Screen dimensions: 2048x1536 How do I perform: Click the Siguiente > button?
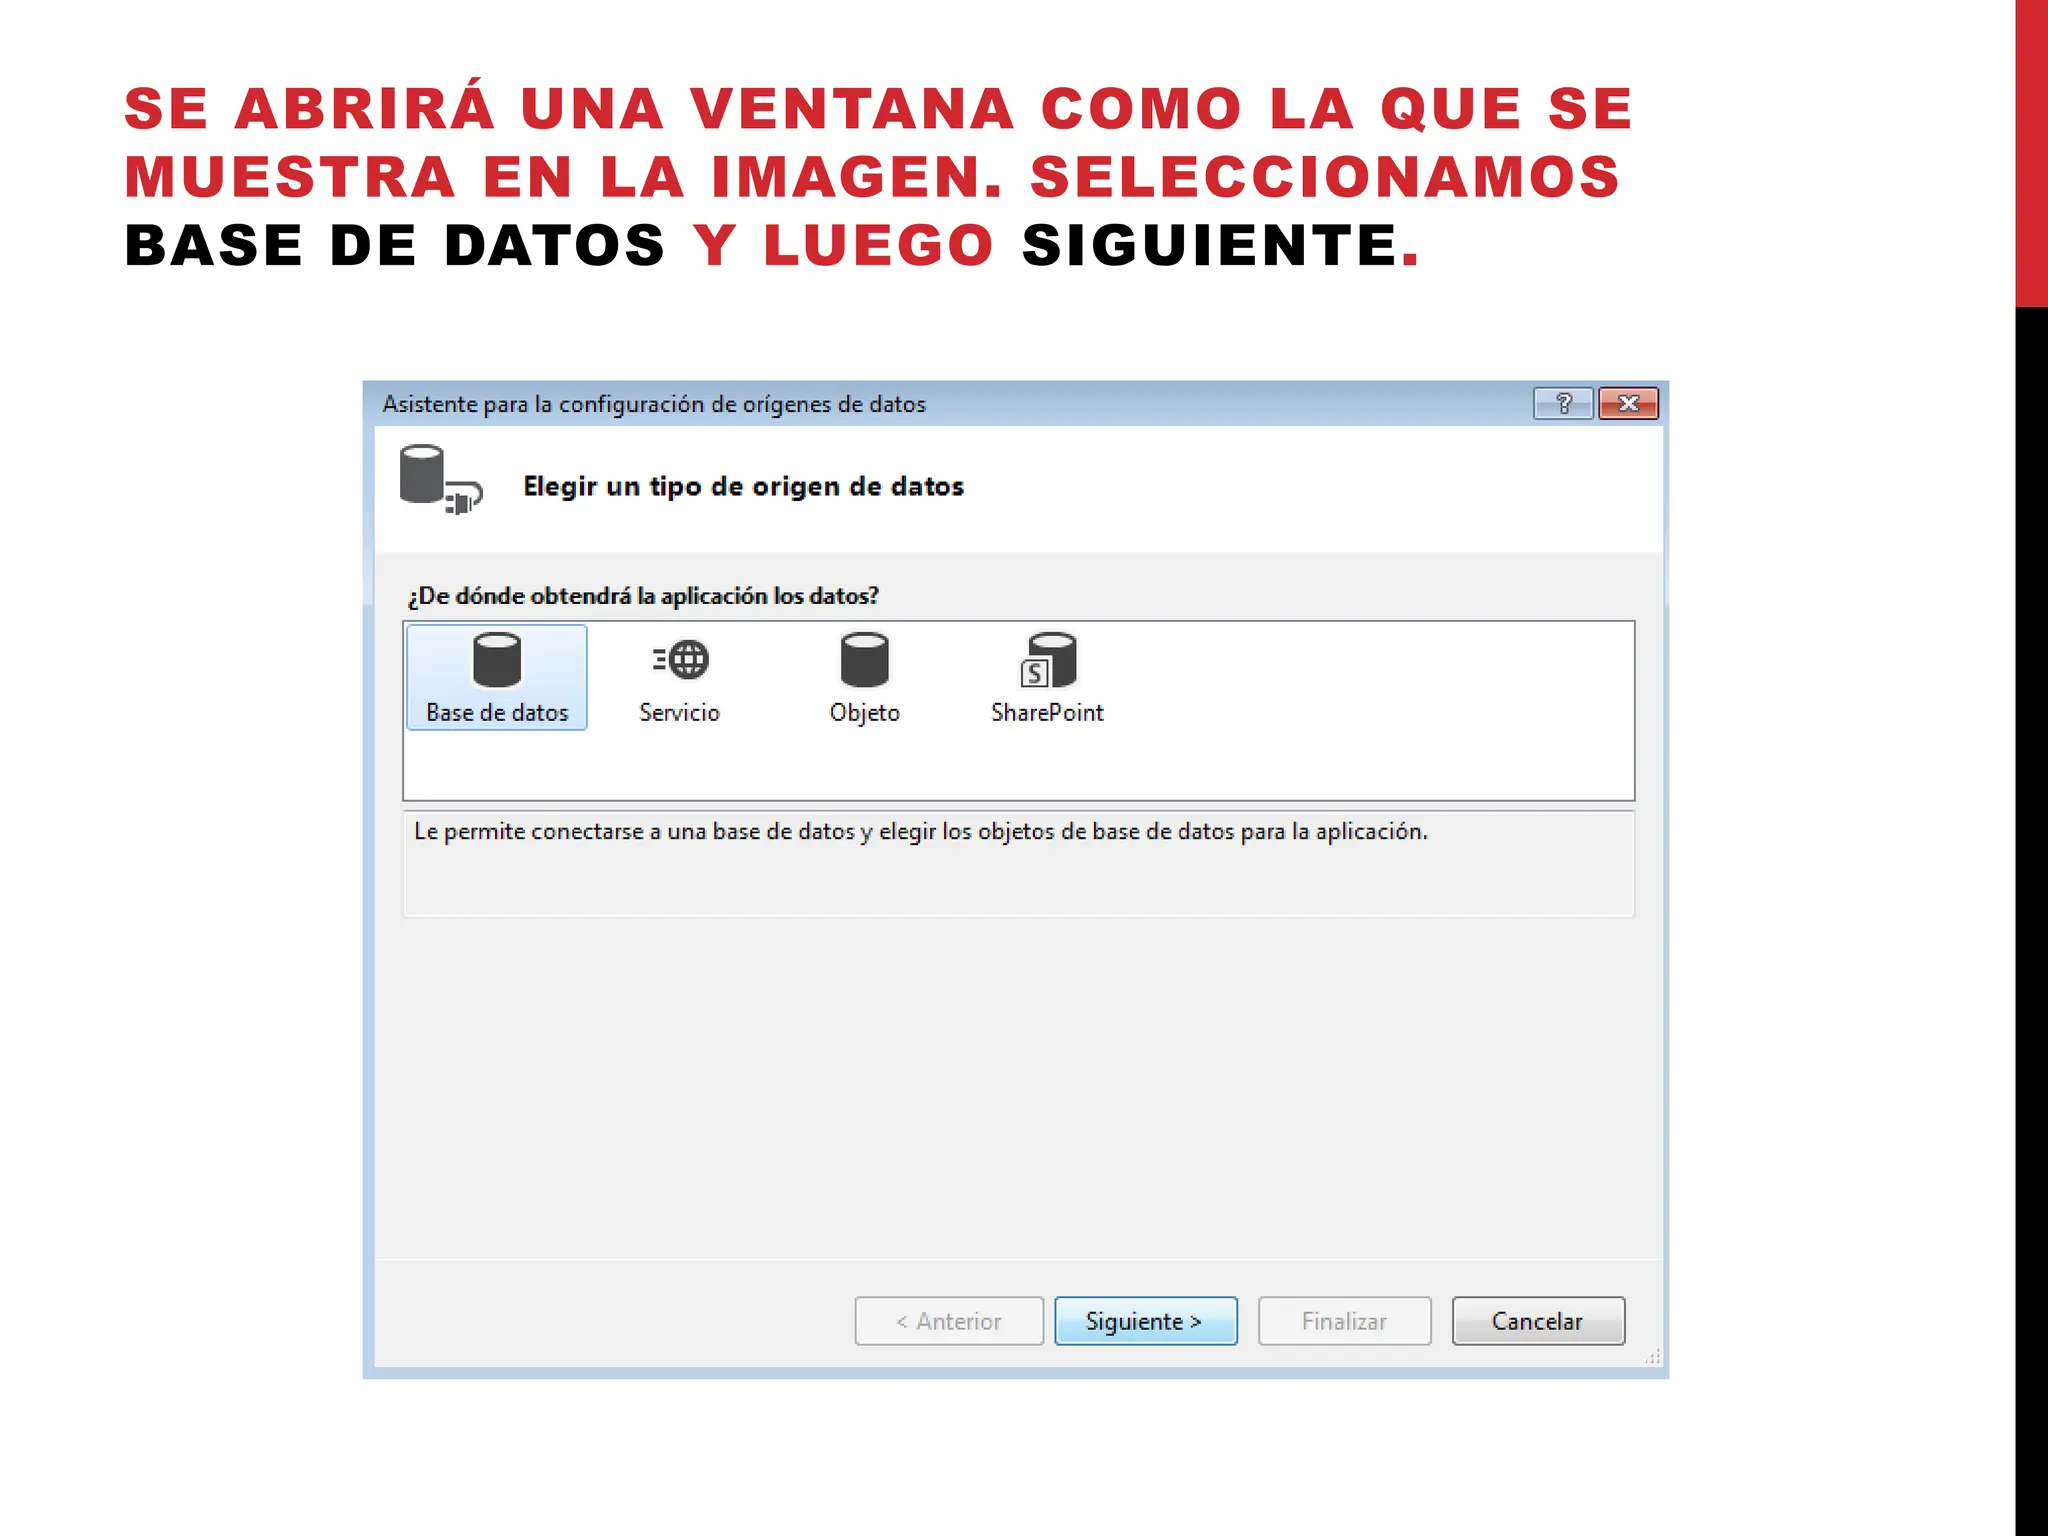(1146, 1321)
